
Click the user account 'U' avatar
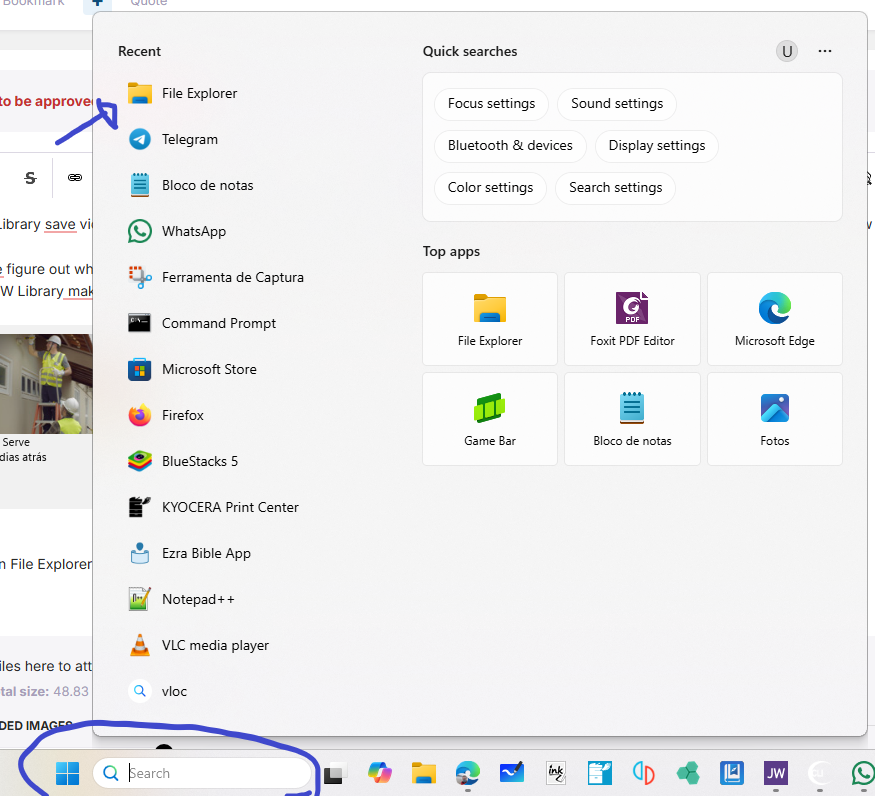click(x=787, y=51)
